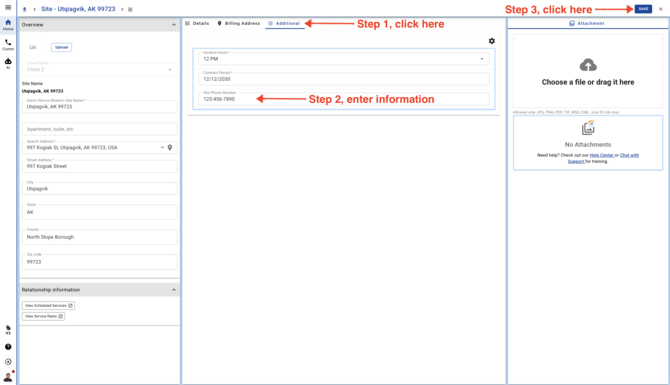Click the Choose a file drop zone
This screenshot has height=385, width=670.
[588, 71]
